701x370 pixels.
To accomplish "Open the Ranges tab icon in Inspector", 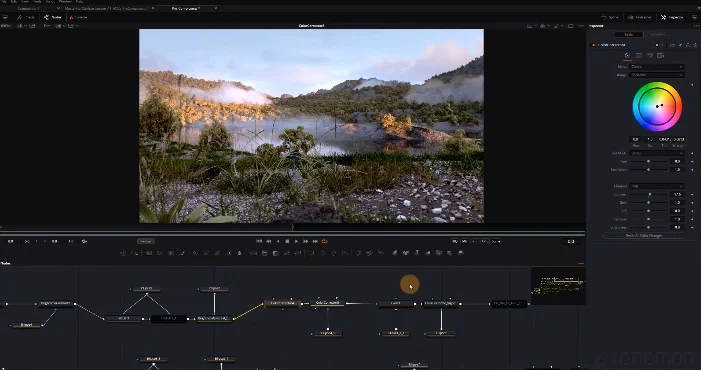I will click(638, 55).
